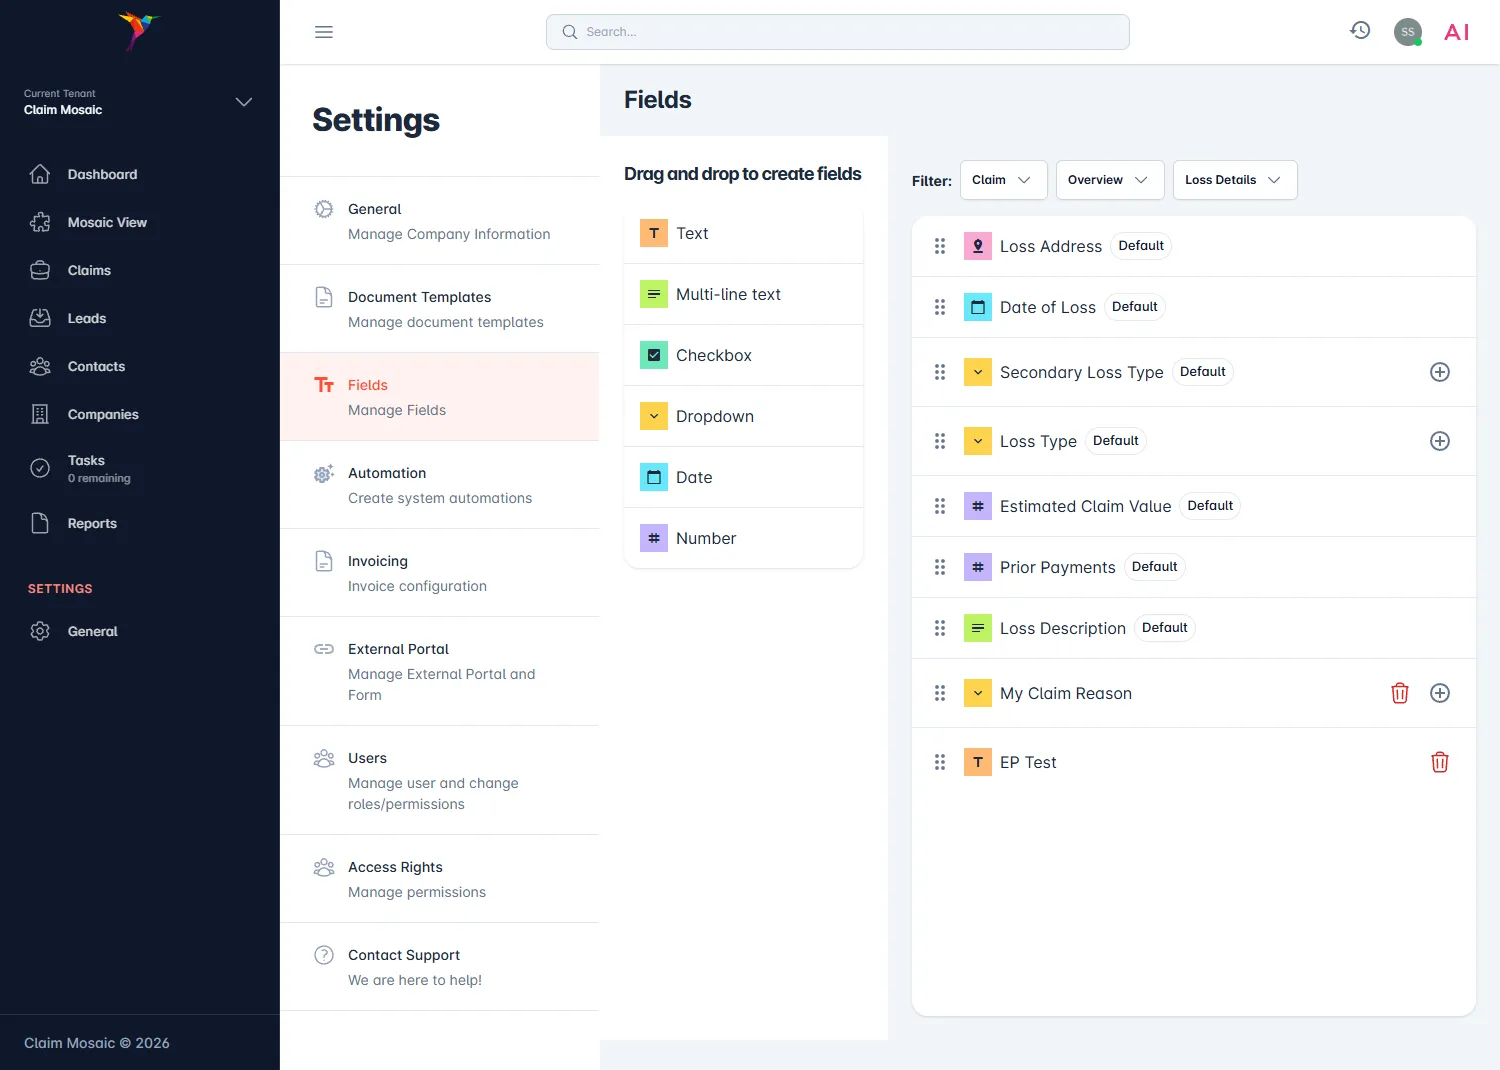1500x1070 pixels.
Task: Open the Overview filter dropdown
Action: 1109,180
